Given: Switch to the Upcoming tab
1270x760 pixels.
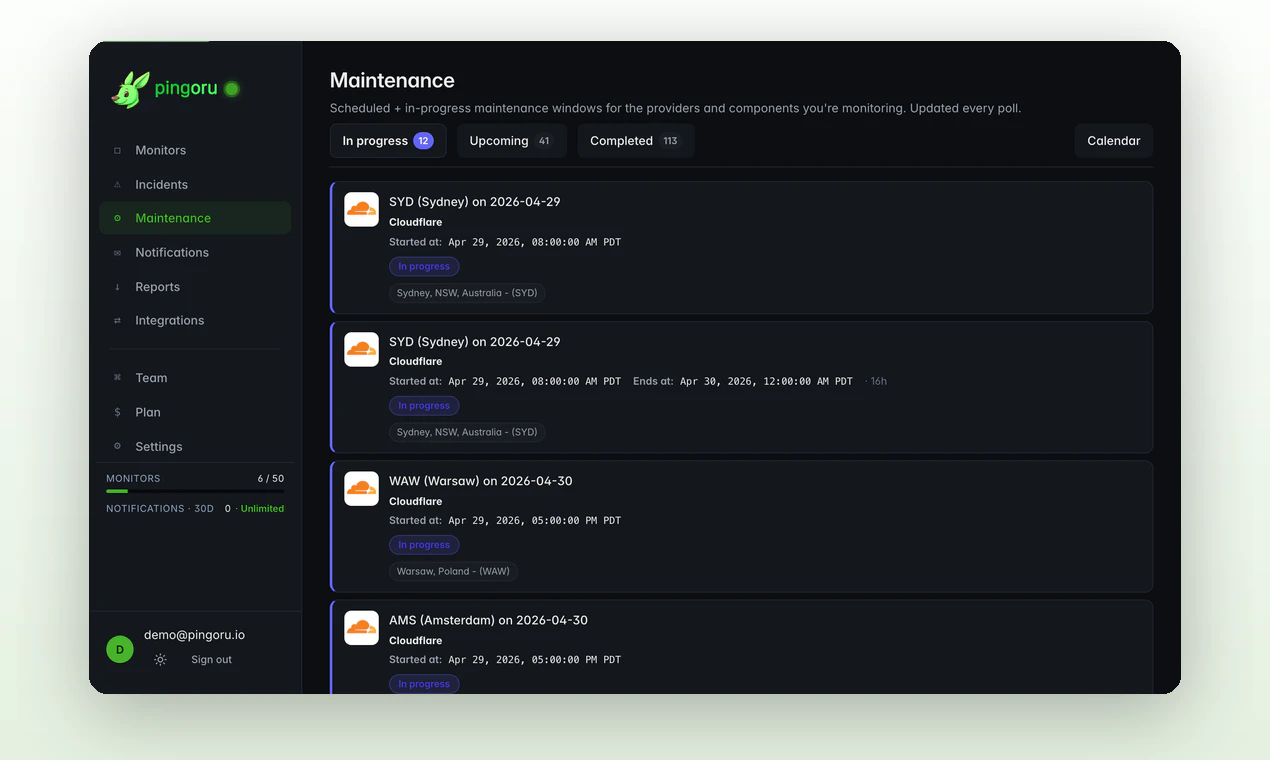Looking at the screenshot, I should 511,140.
